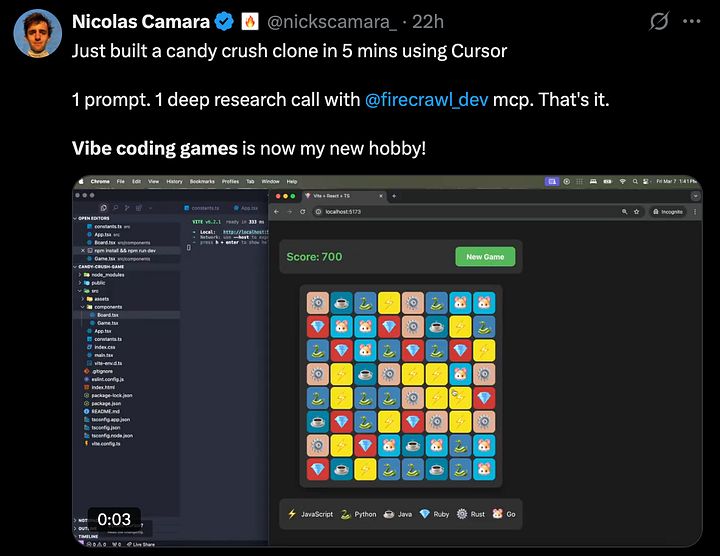Reload the localhost page

pyautogui.click(x=302, y=212)
